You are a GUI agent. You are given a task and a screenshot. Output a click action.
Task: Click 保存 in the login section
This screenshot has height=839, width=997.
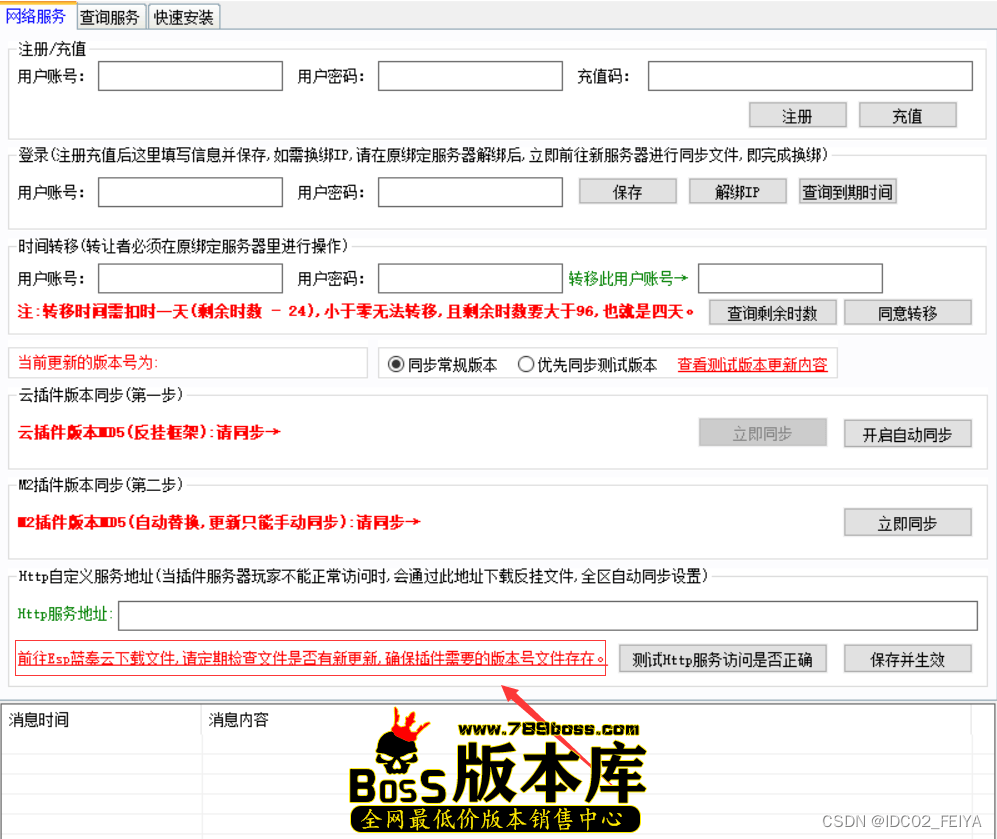click(x=627, y=192)
